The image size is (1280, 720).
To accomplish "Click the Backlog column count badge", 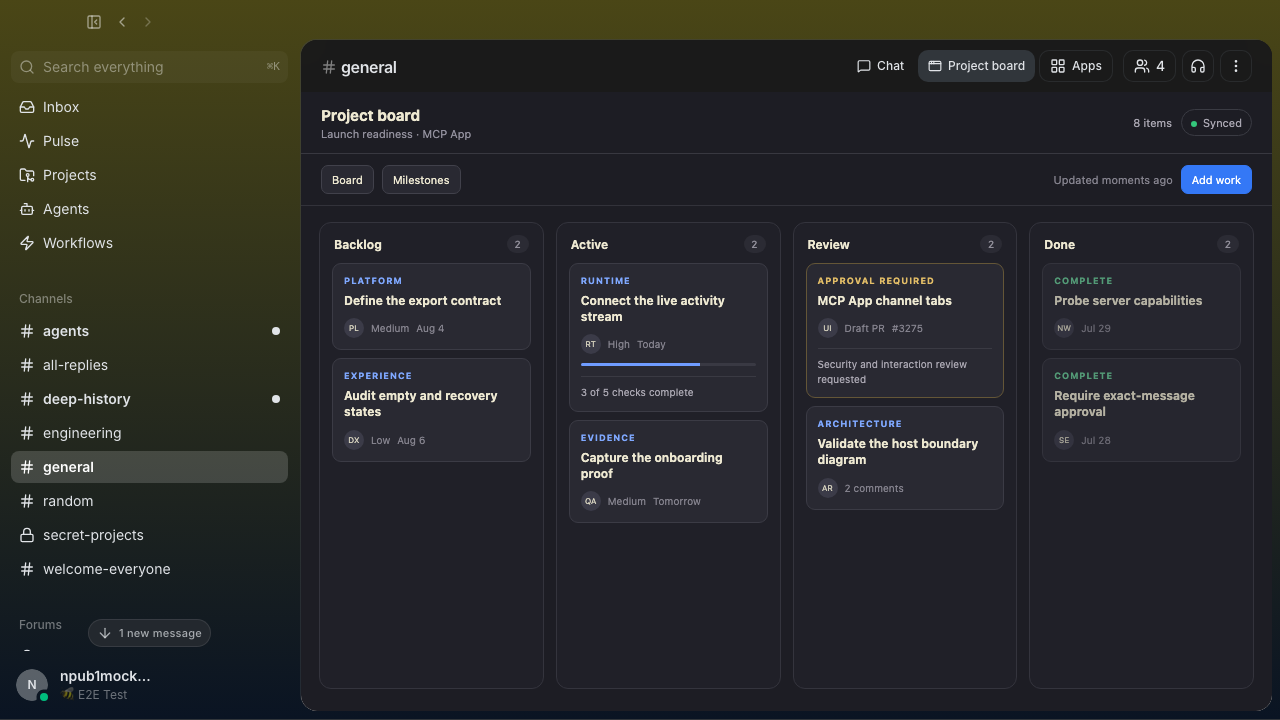I will pyautogui.click(x=517, y=244).
